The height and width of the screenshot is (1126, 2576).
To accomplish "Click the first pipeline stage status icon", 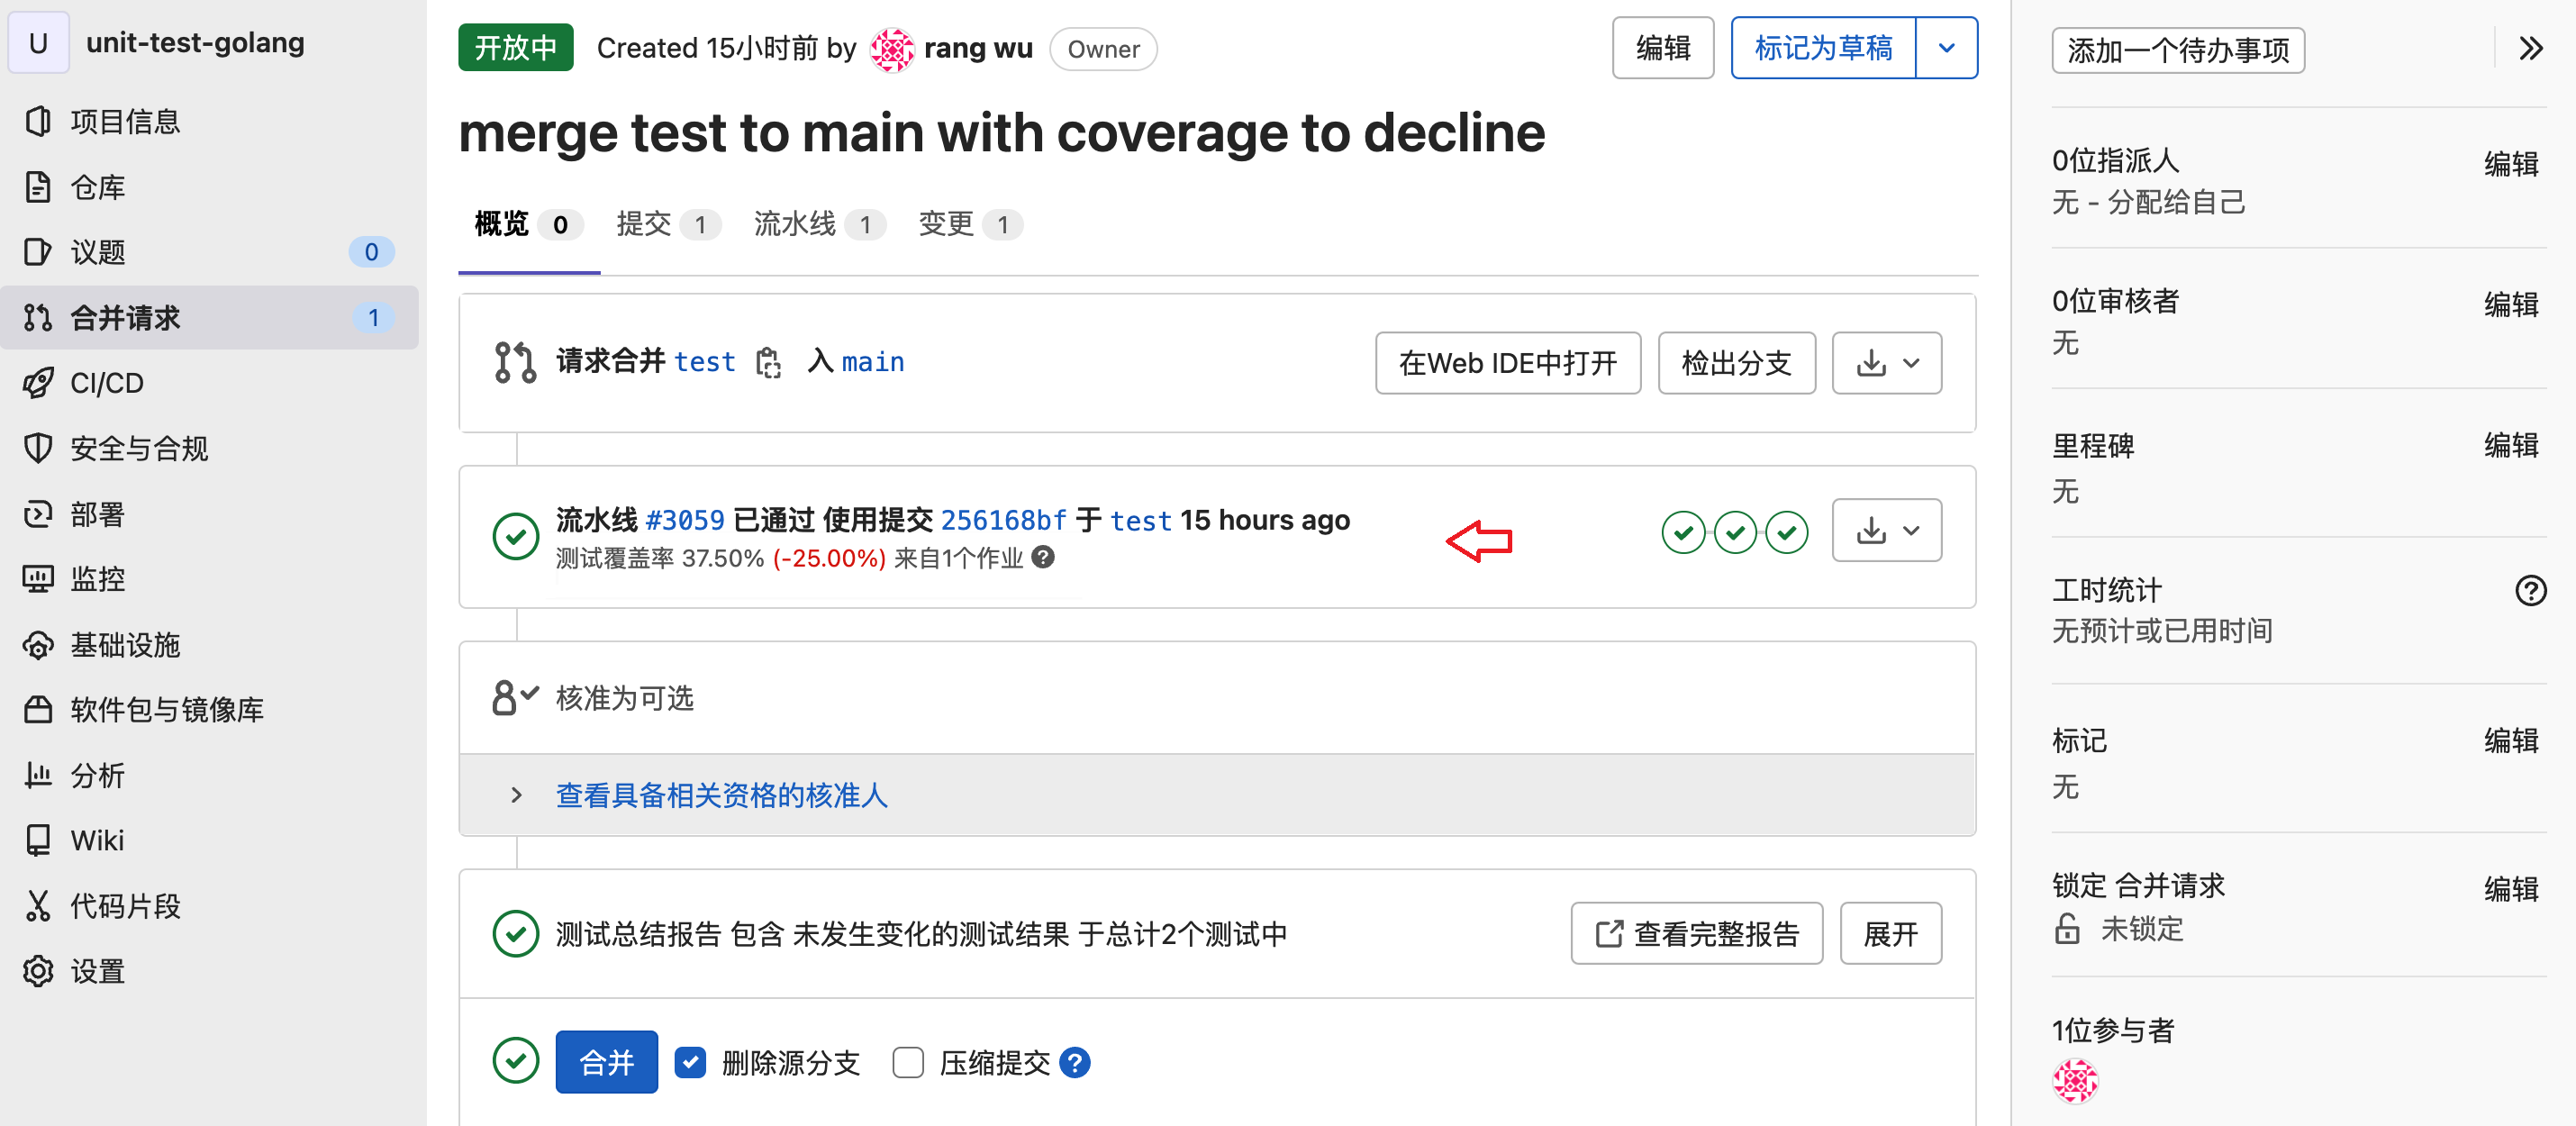I will pos(1683,532).
